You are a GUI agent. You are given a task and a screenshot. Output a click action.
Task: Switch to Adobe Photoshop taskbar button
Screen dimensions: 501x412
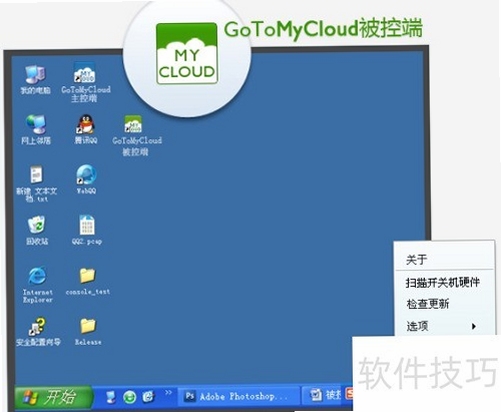239,397
